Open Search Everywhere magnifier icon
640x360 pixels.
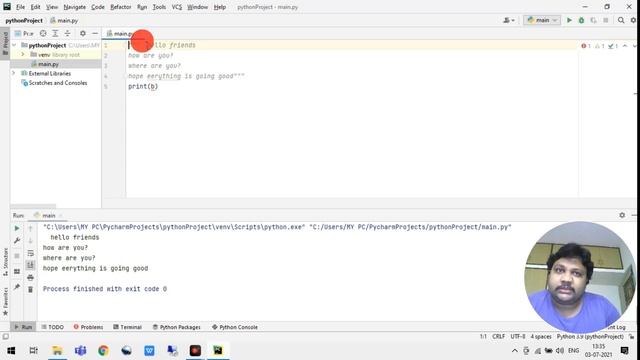point(621,20)
